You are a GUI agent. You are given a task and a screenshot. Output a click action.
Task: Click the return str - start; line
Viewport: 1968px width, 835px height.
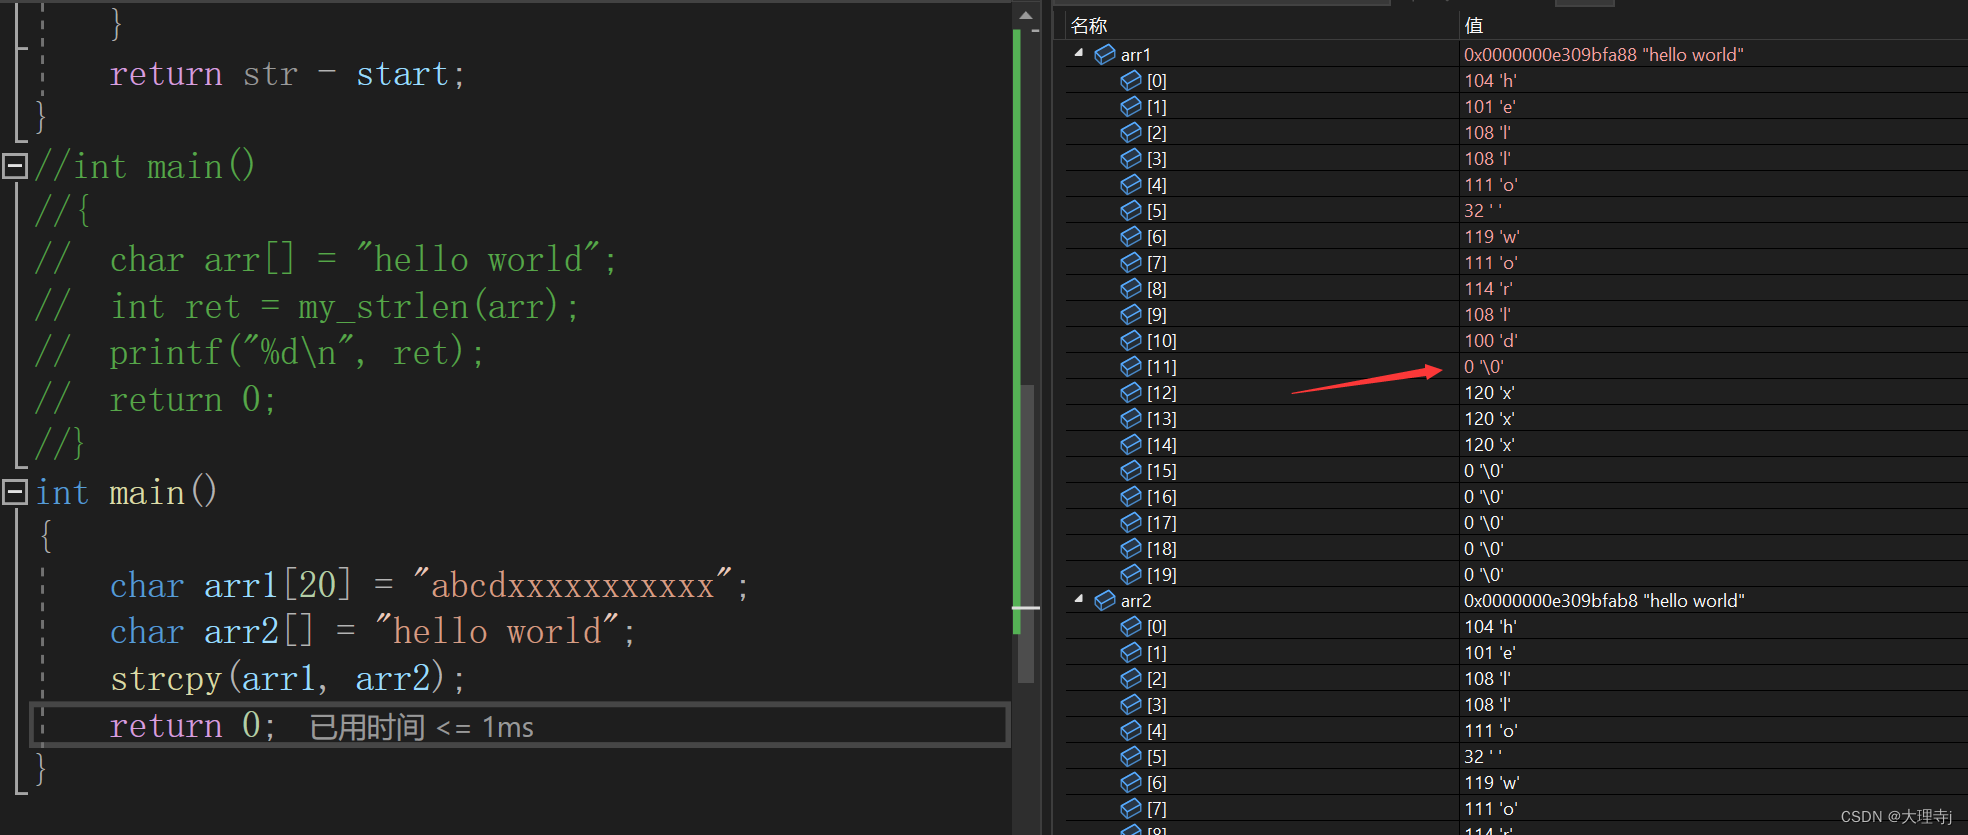click(287, 74)
